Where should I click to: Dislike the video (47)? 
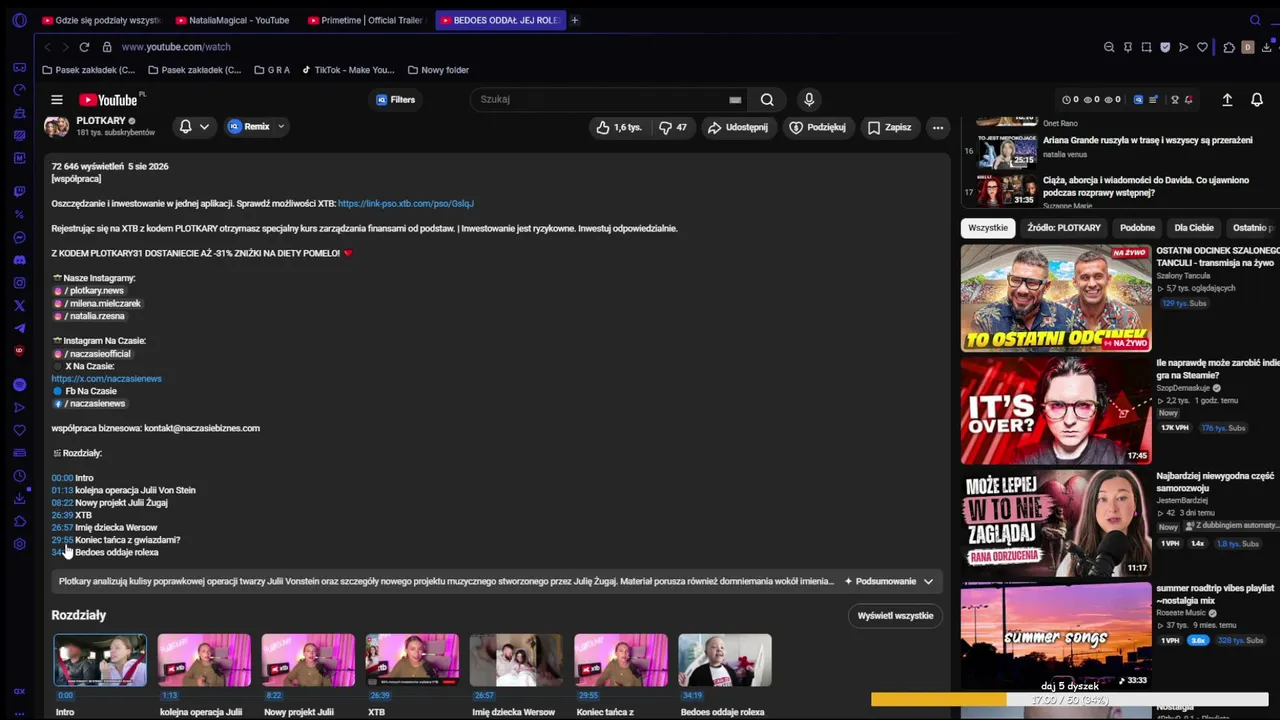tap(673, 128)
